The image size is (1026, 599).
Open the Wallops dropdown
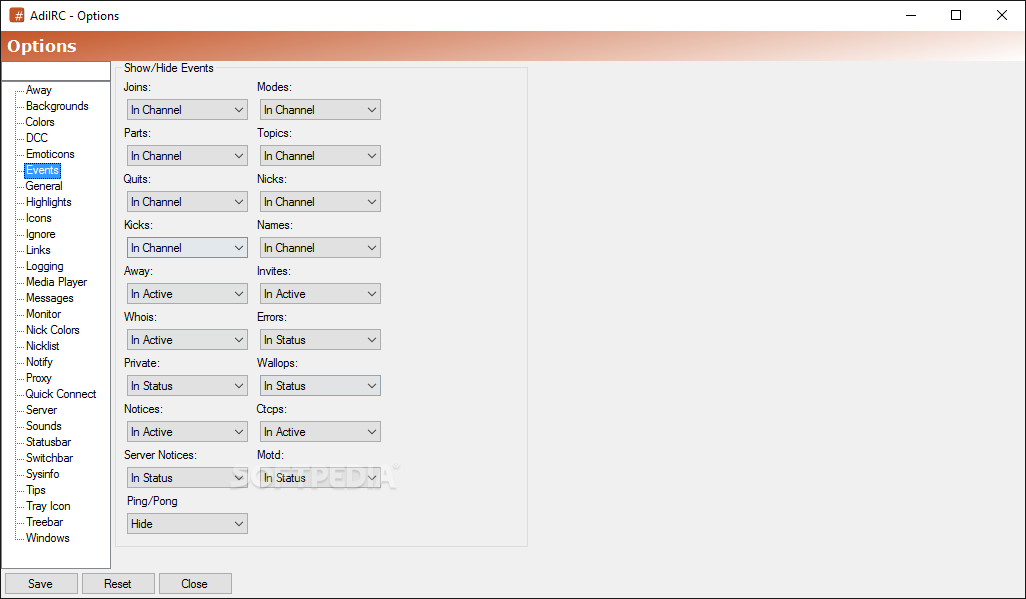click(320, 386)
